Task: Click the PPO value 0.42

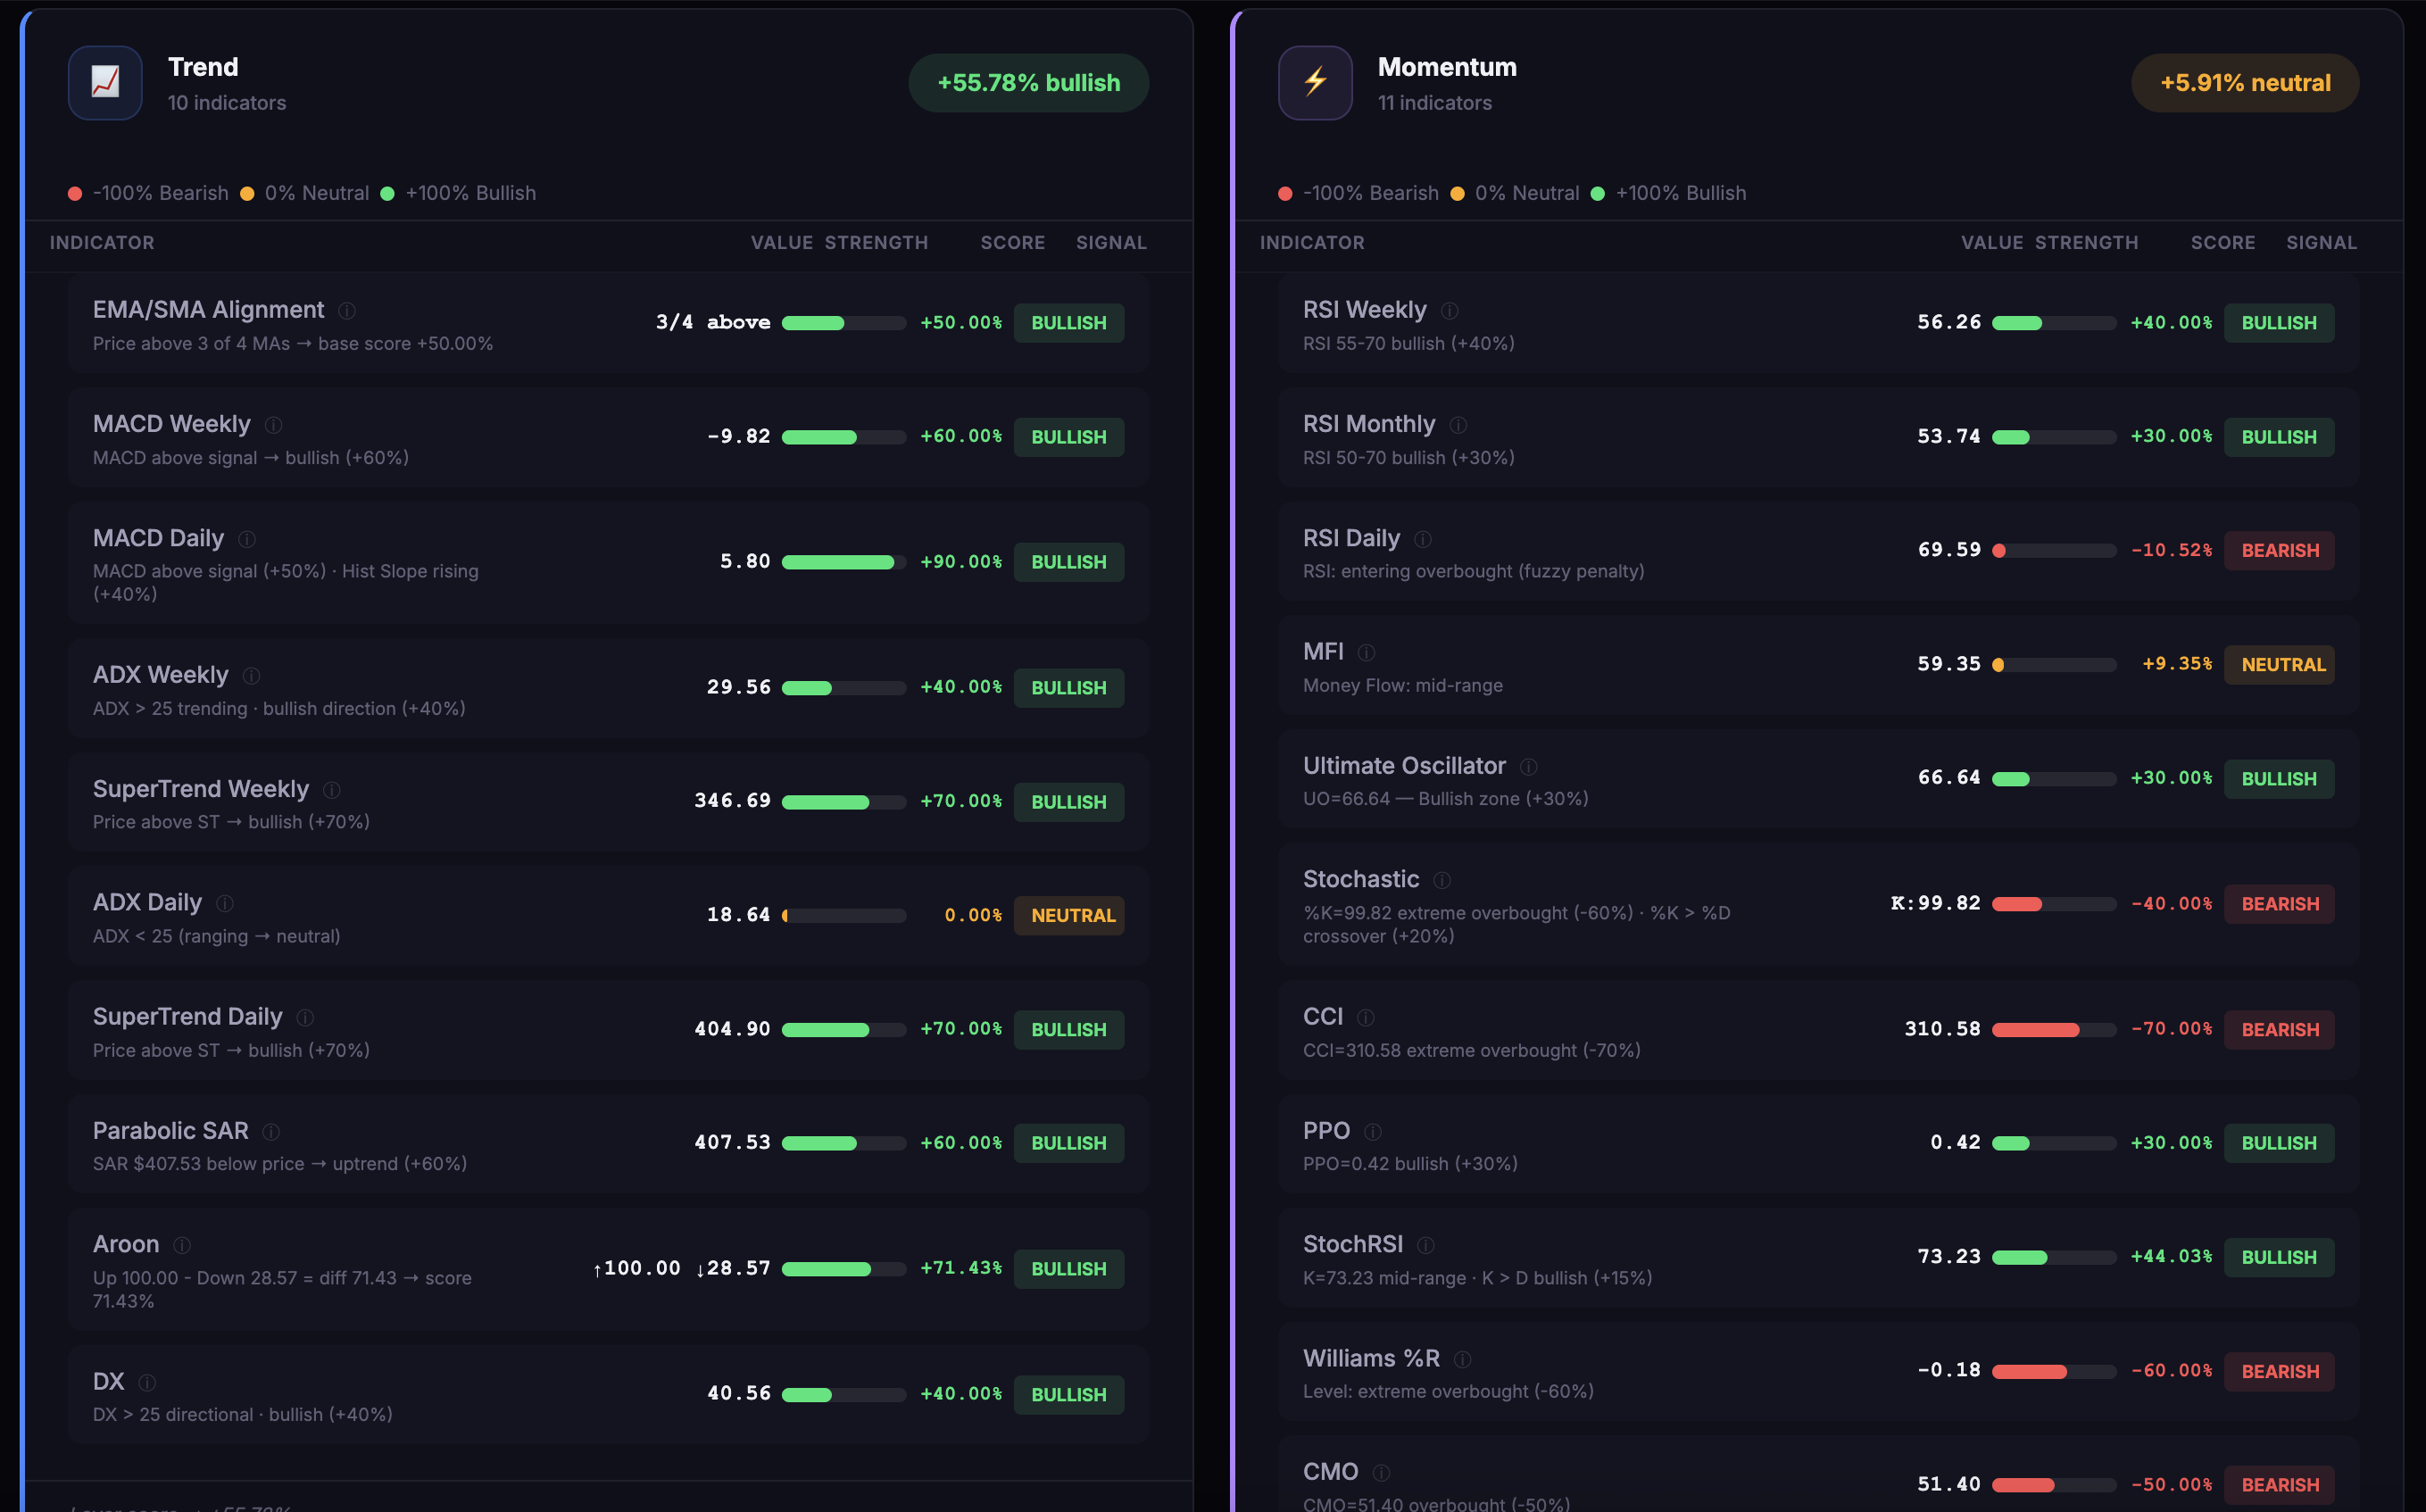Action: (1955, 1143)
